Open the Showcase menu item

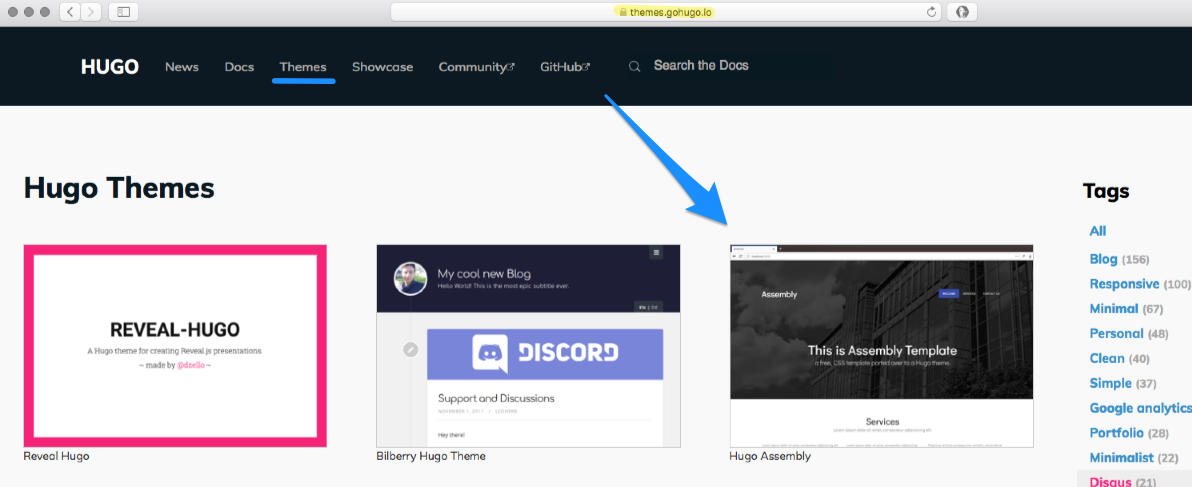pos(382,67)
